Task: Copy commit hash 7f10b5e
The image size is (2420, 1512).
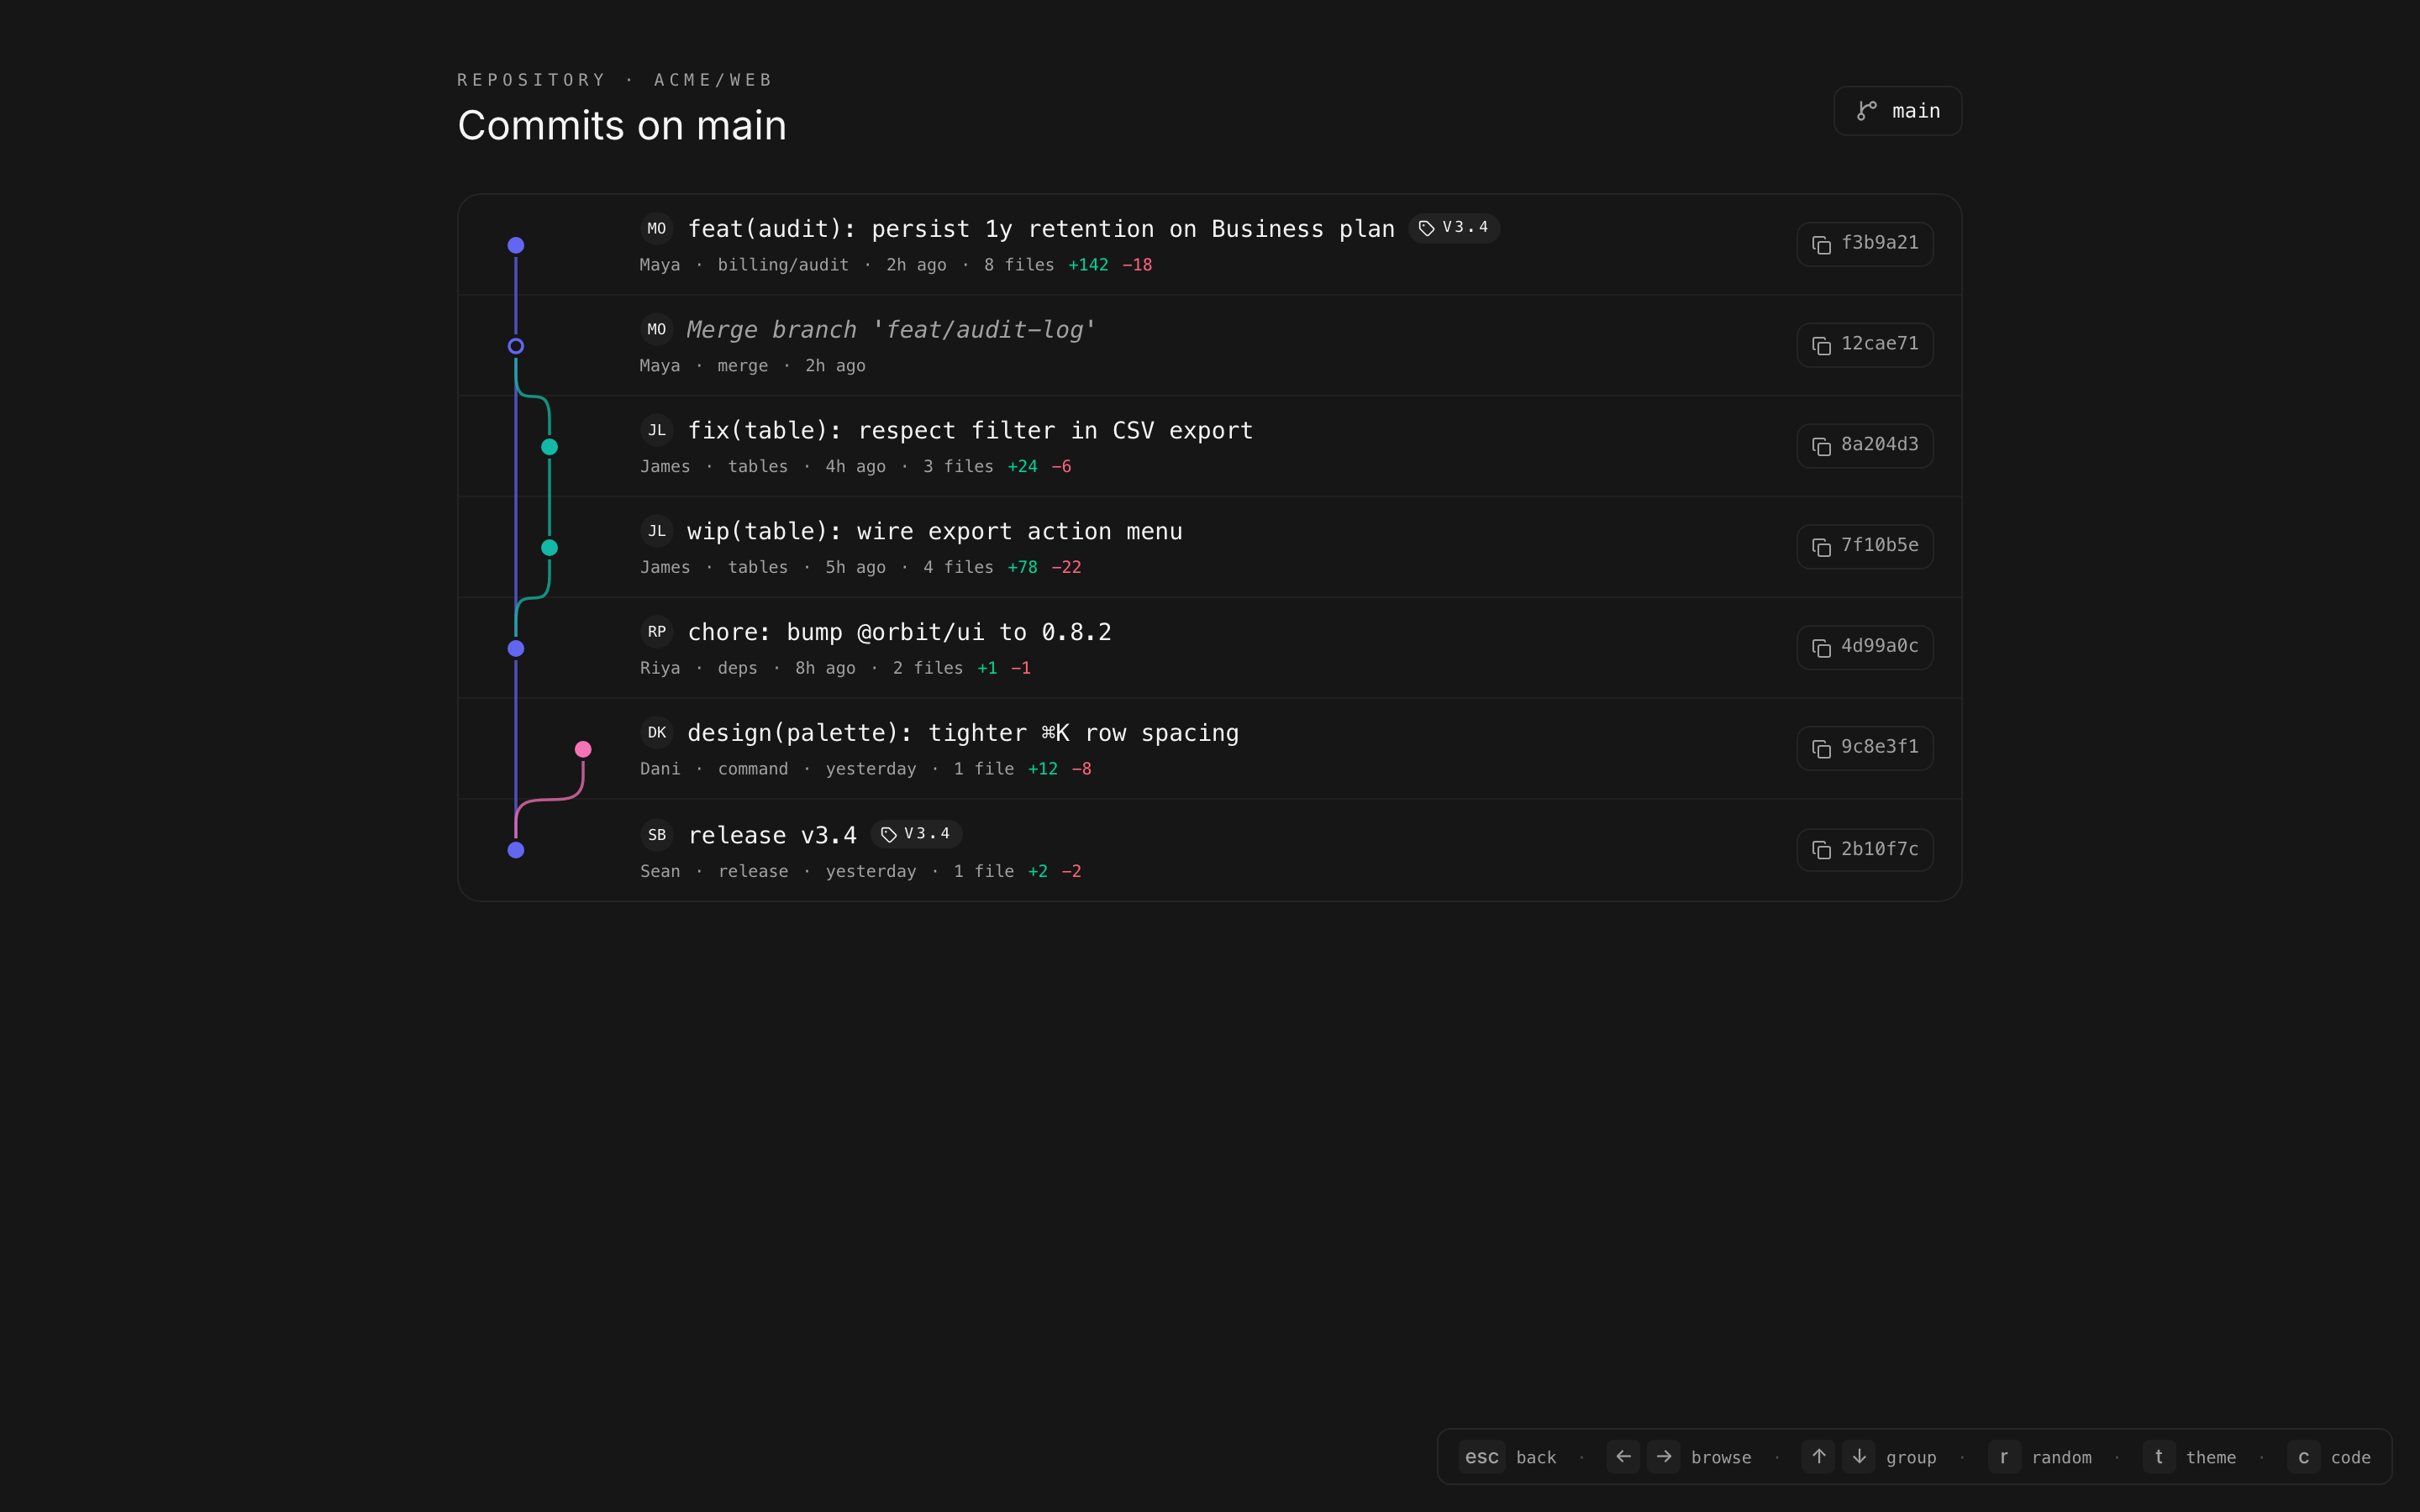Action: coord(1864,546)
